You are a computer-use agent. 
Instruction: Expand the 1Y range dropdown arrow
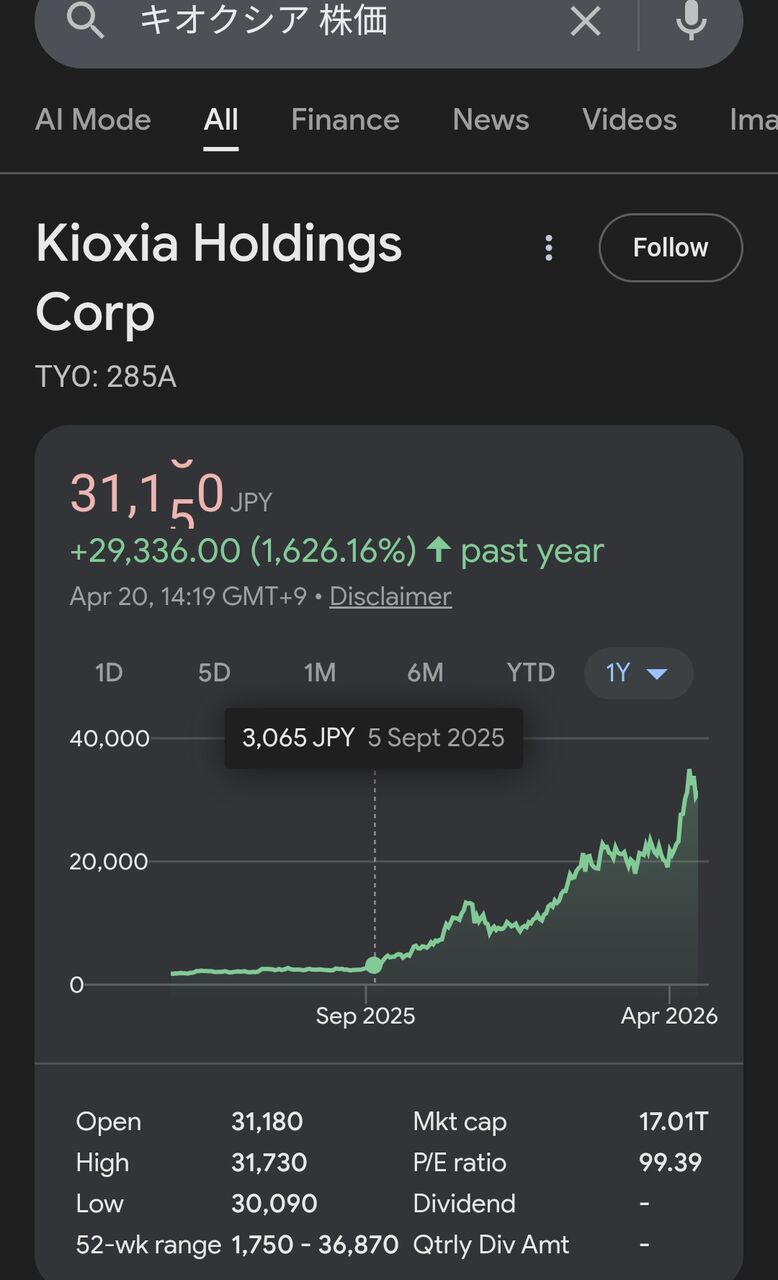(x=657, y=674)
